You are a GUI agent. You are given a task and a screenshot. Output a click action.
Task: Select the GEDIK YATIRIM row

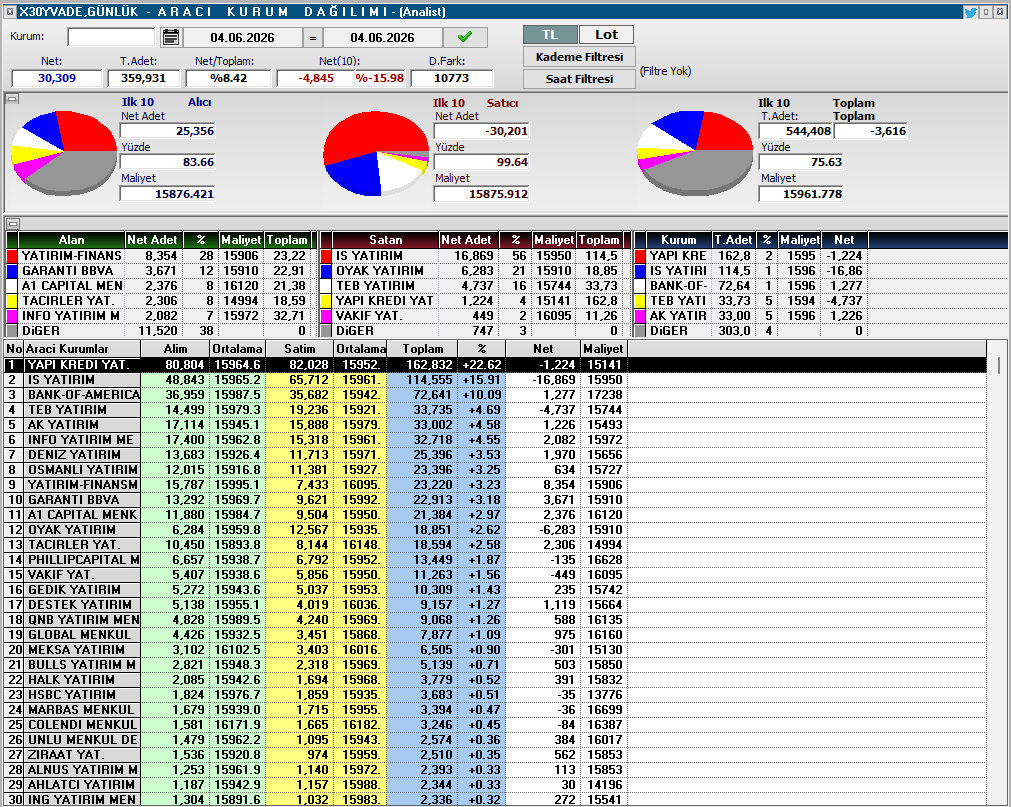pyautogui.click(x=495, y=590)
